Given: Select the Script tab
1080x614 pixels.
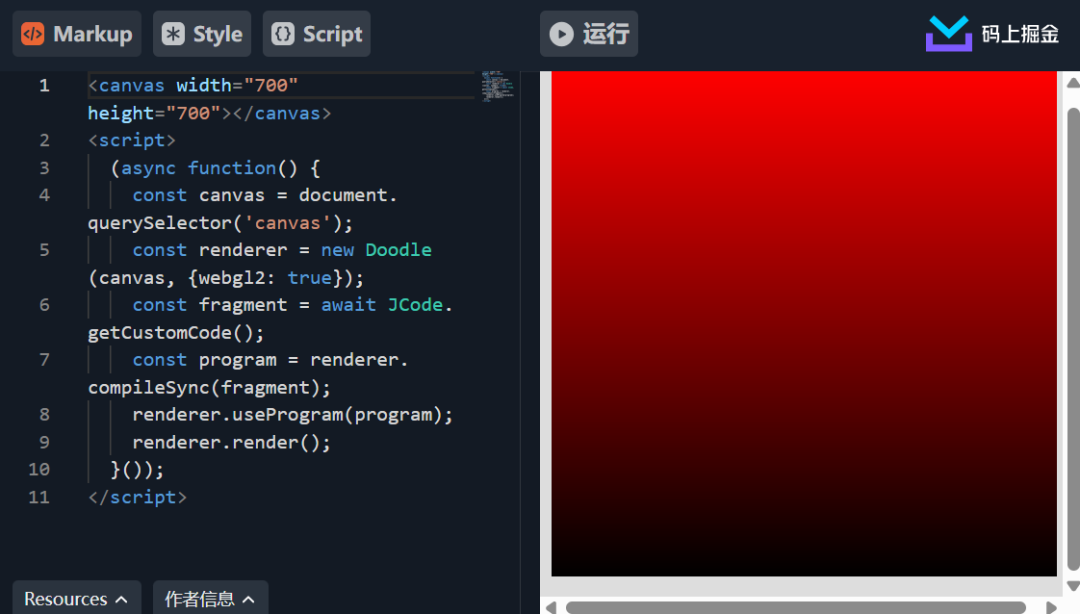Looking at the screenshot, I should (x=316, y=34).
